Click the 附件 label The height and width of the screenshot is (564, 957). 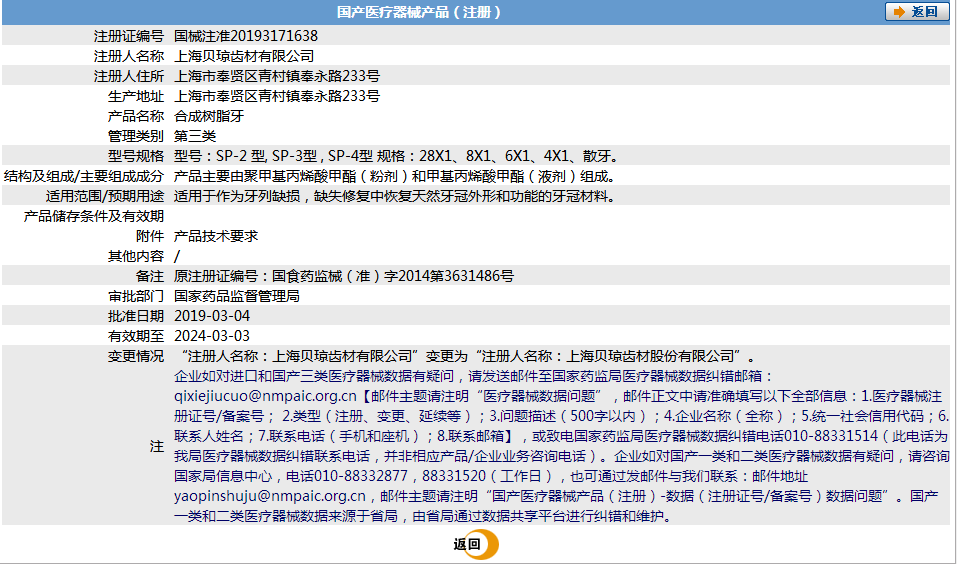click(150, 236)
